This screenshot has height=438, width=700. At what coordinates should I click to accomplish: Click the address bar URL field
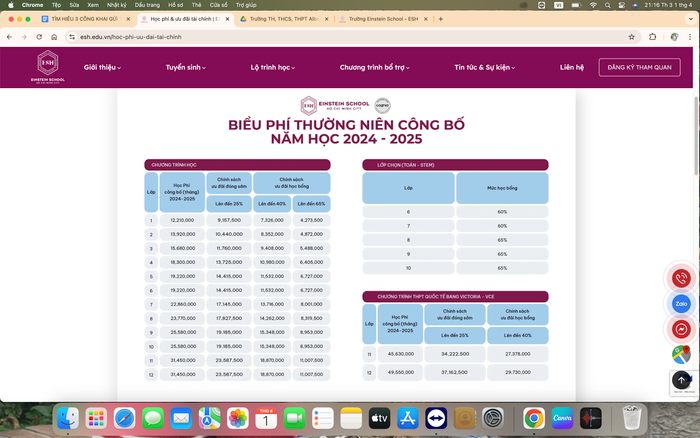coord(348,37)
